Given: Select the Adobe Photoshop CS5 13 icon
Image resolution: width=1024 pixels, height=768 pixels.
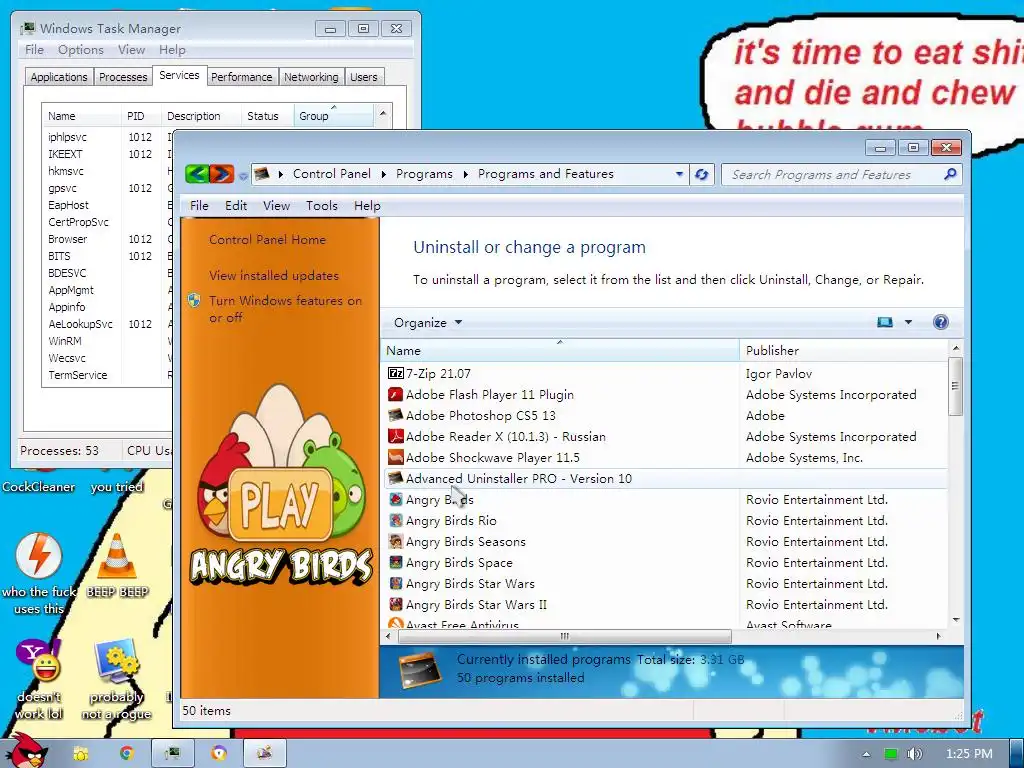Looking at the screenshot, I should (395, 415).
